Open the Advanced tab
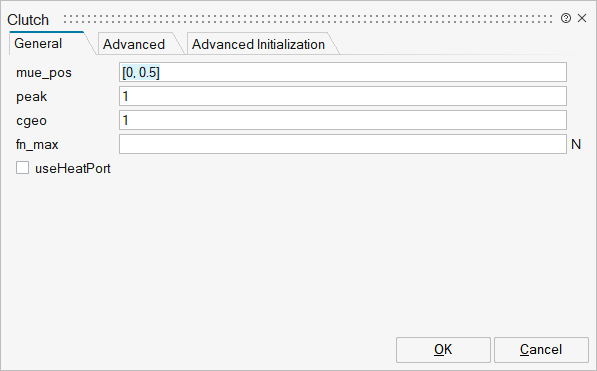597x371 pixels. (134, 44)
